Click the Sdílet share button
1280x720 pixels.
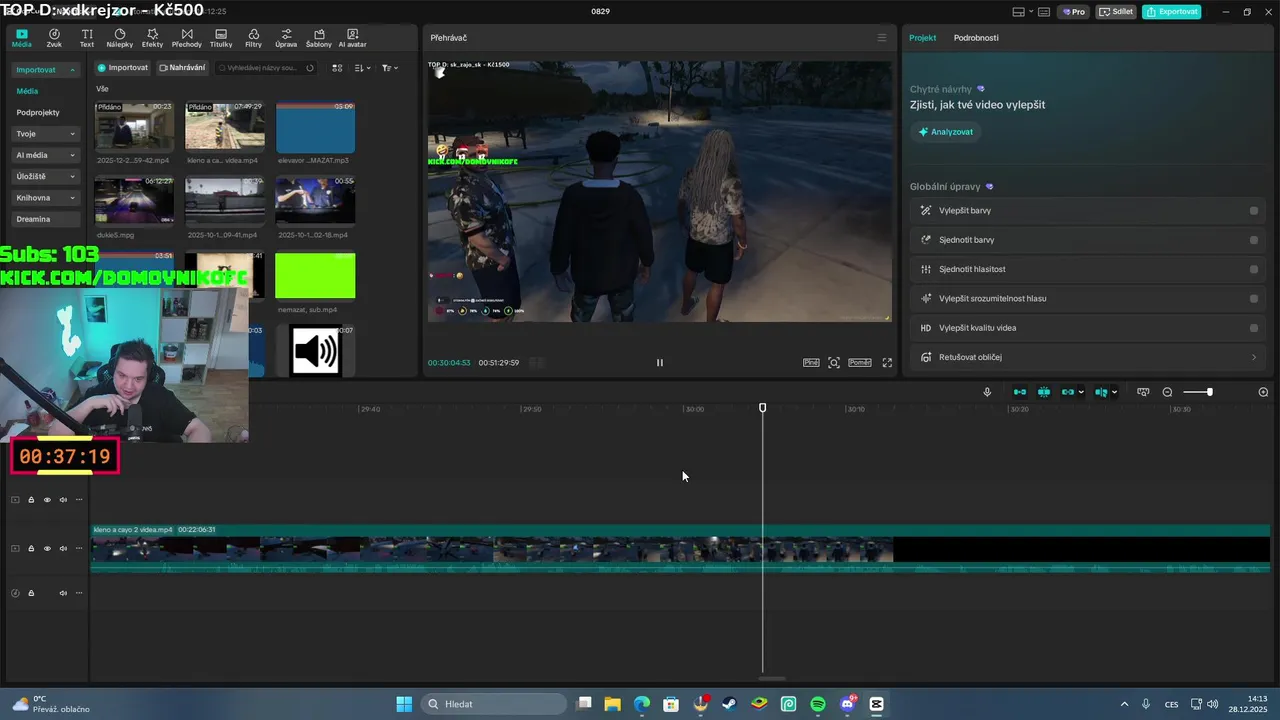[1116, 12]
